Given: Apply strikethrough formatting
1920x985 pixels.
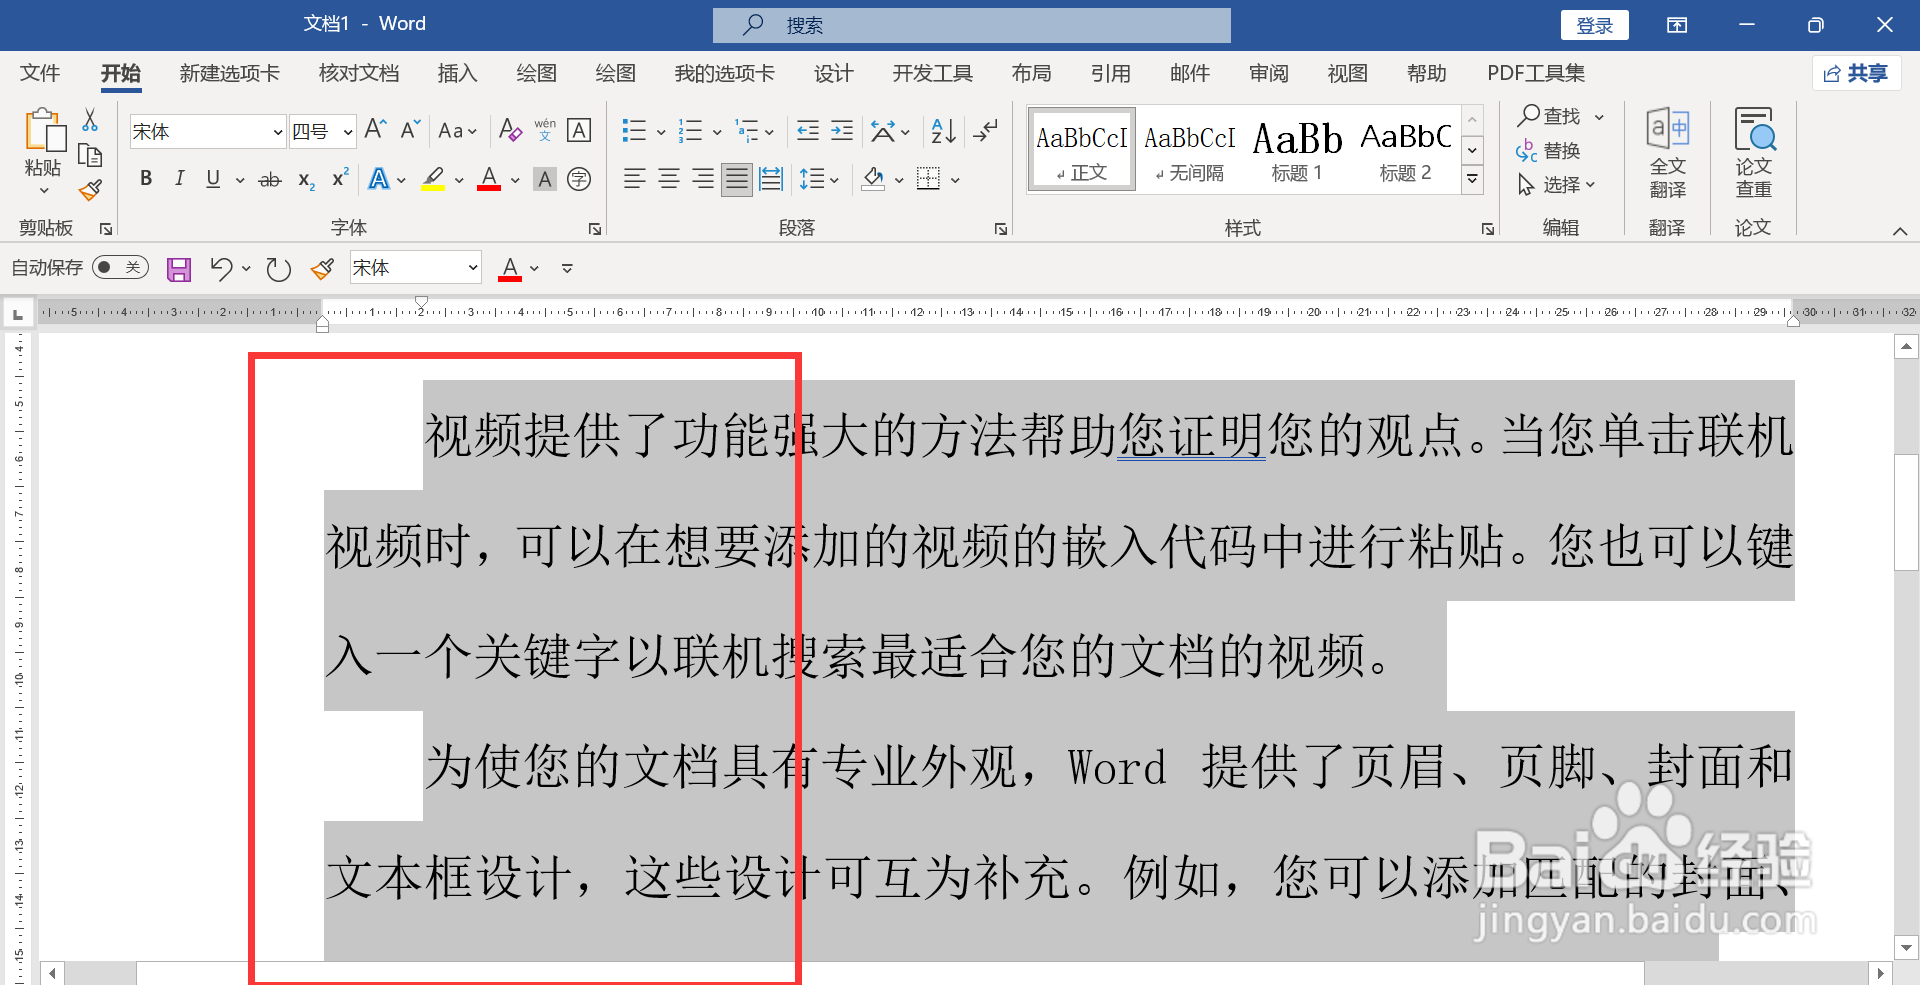Looking at the screenshot, I should tap(270, 180).
